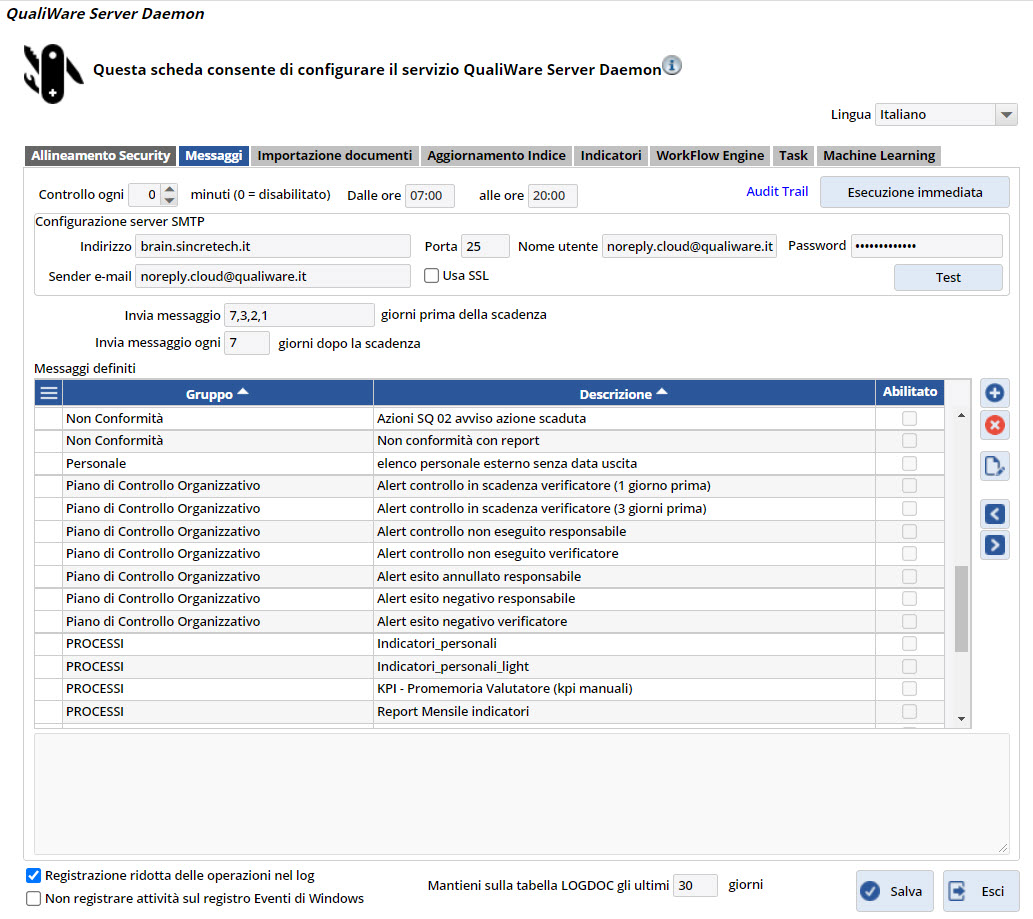This screenshot has height=919, width=1033.
Task: Open the Machine Learning tab
Action: (878, 156)
